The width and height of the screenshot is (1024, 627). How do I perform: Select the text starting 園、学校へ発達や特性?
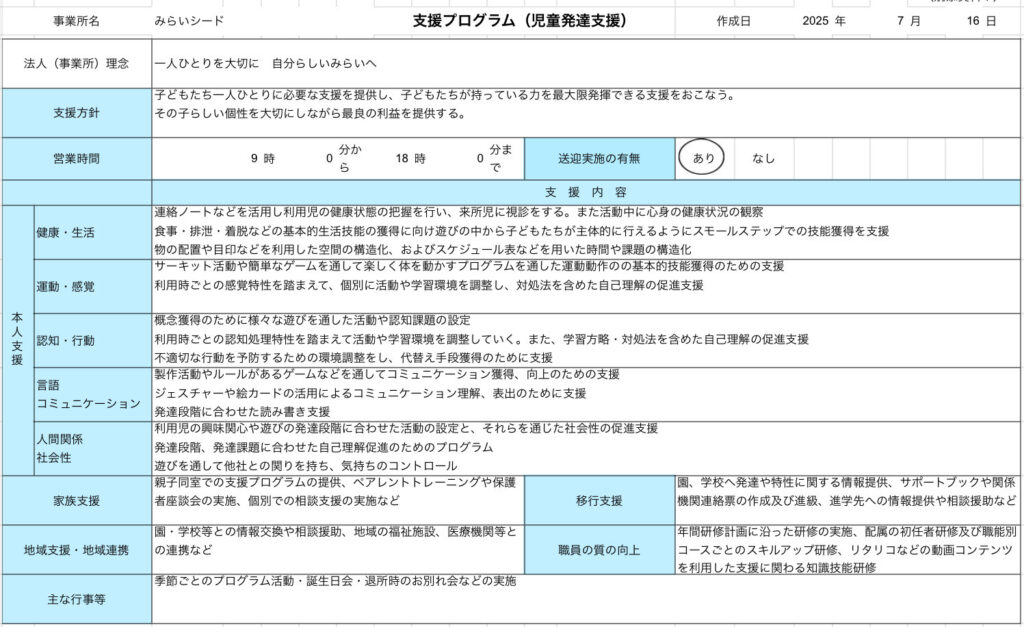tap(846, 492)
